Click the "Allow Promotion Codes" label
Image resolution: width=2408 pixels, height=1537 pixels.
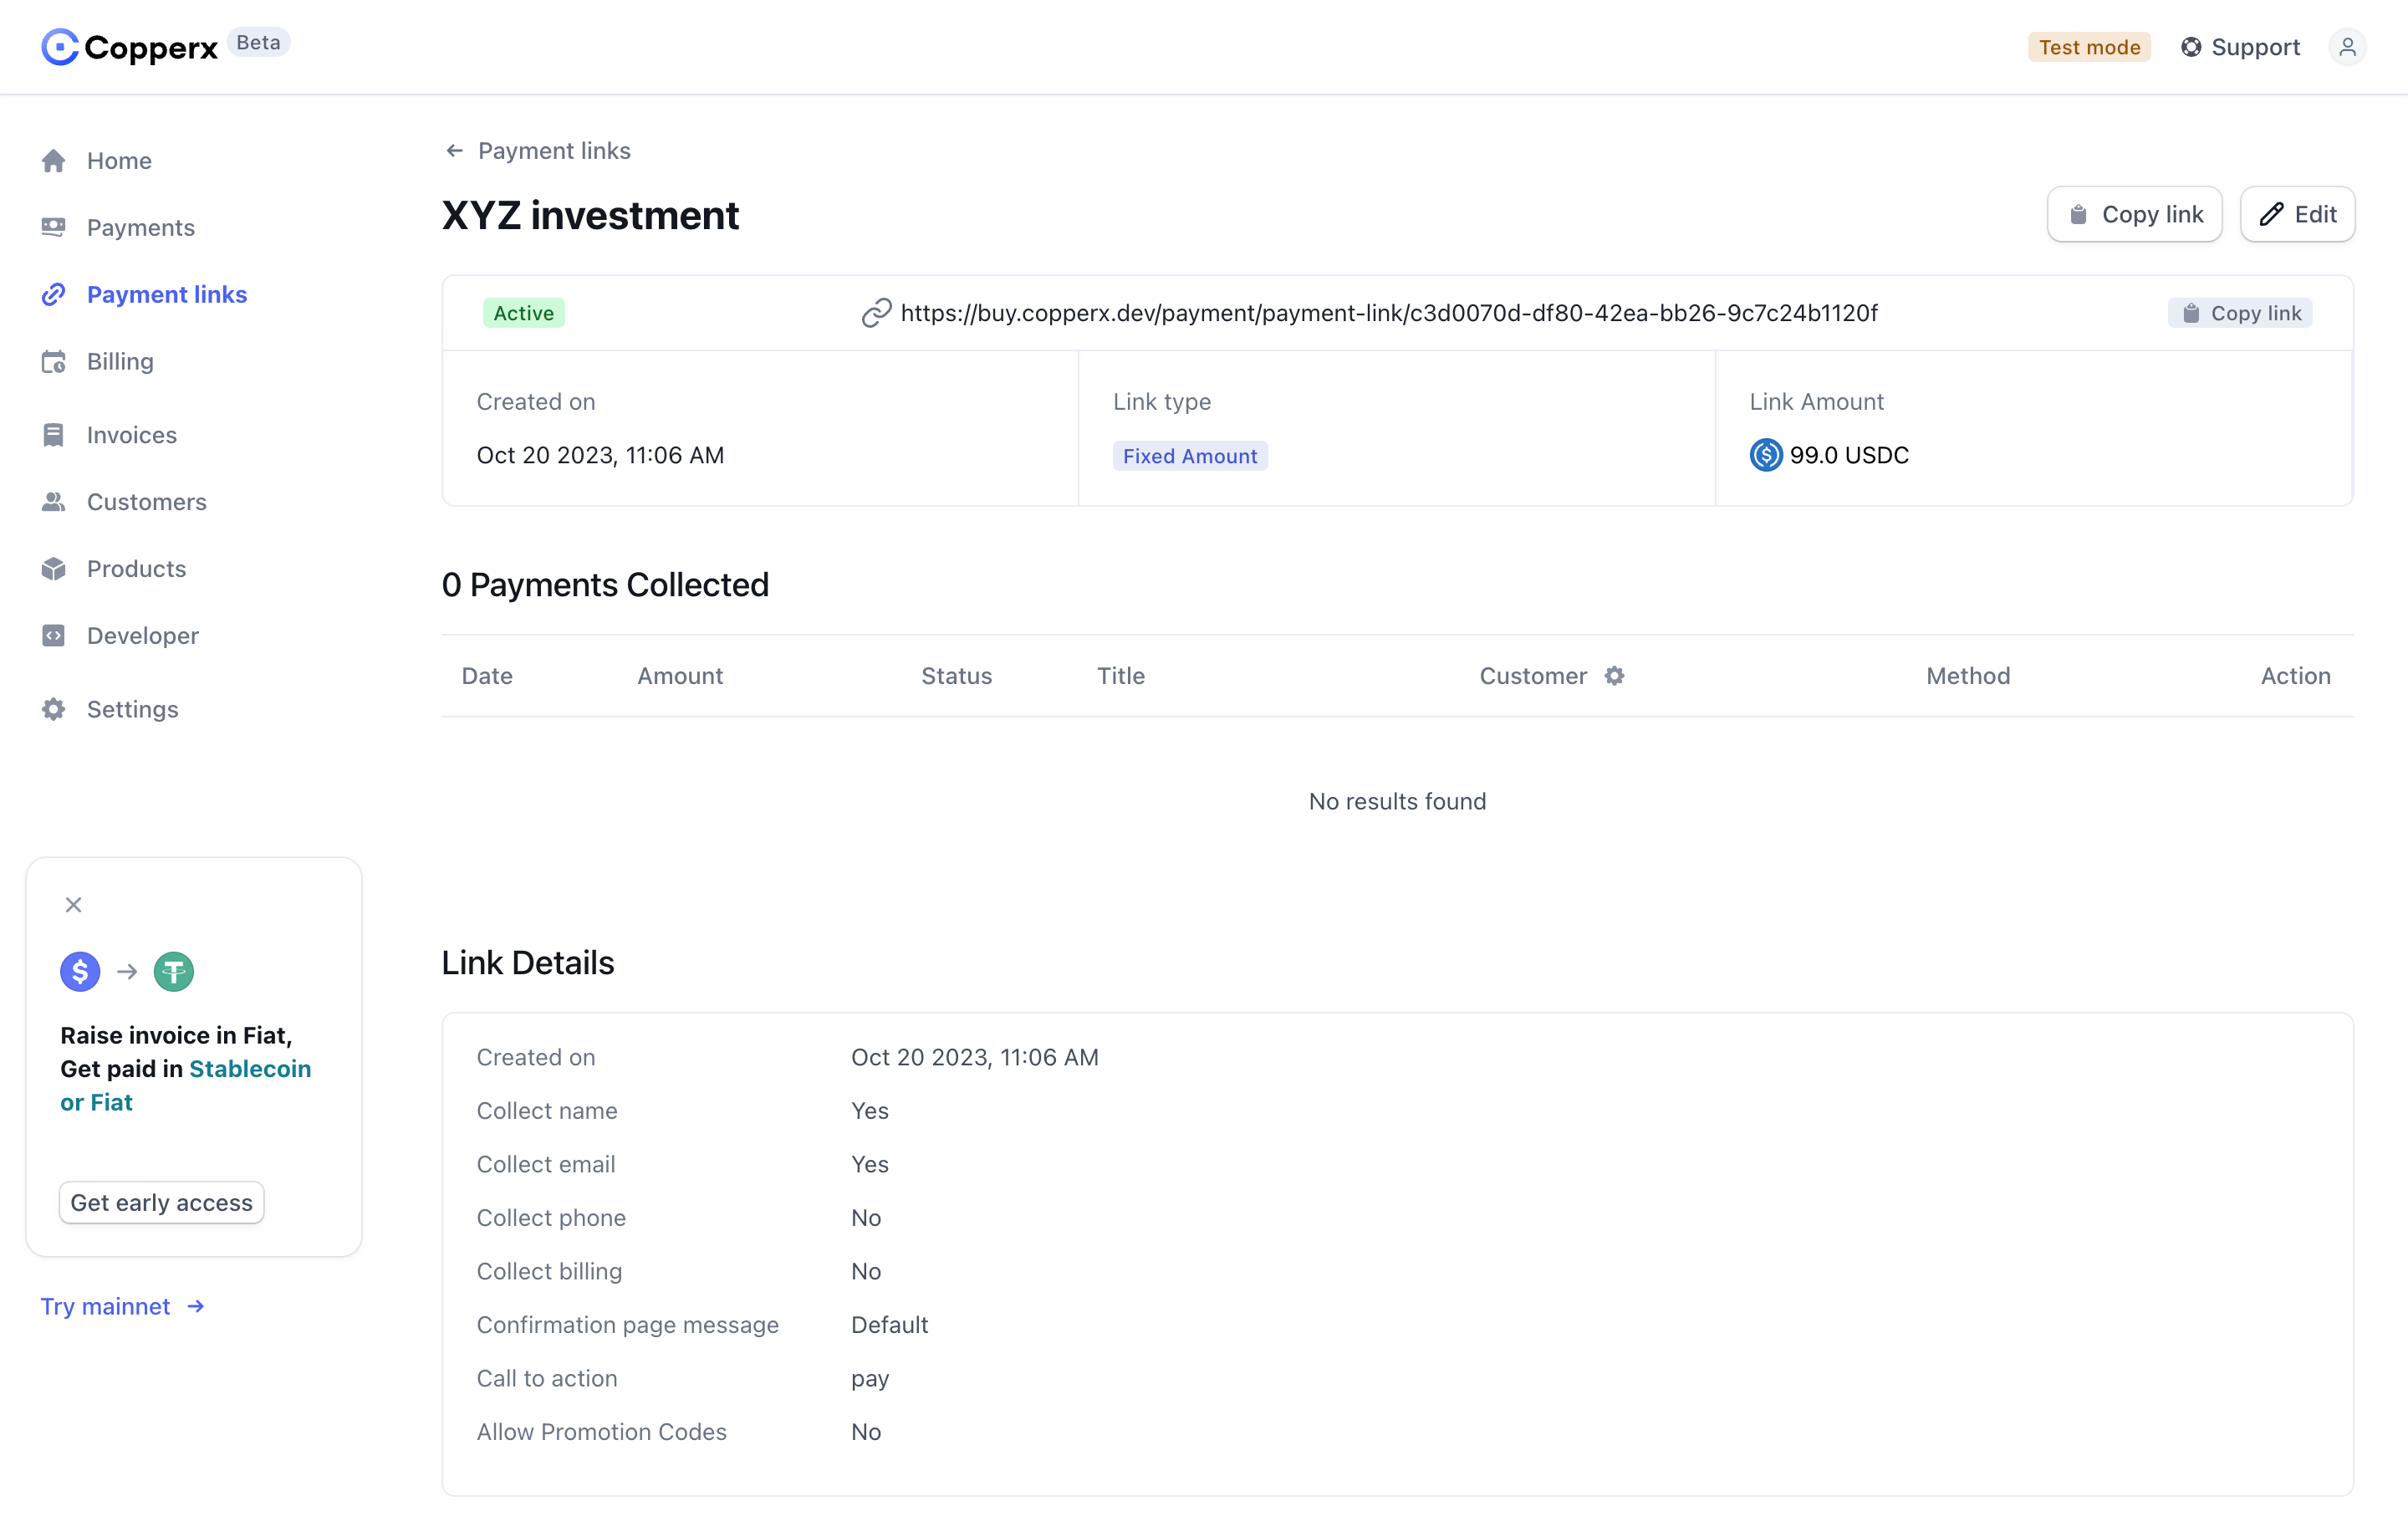point(602,1432)
